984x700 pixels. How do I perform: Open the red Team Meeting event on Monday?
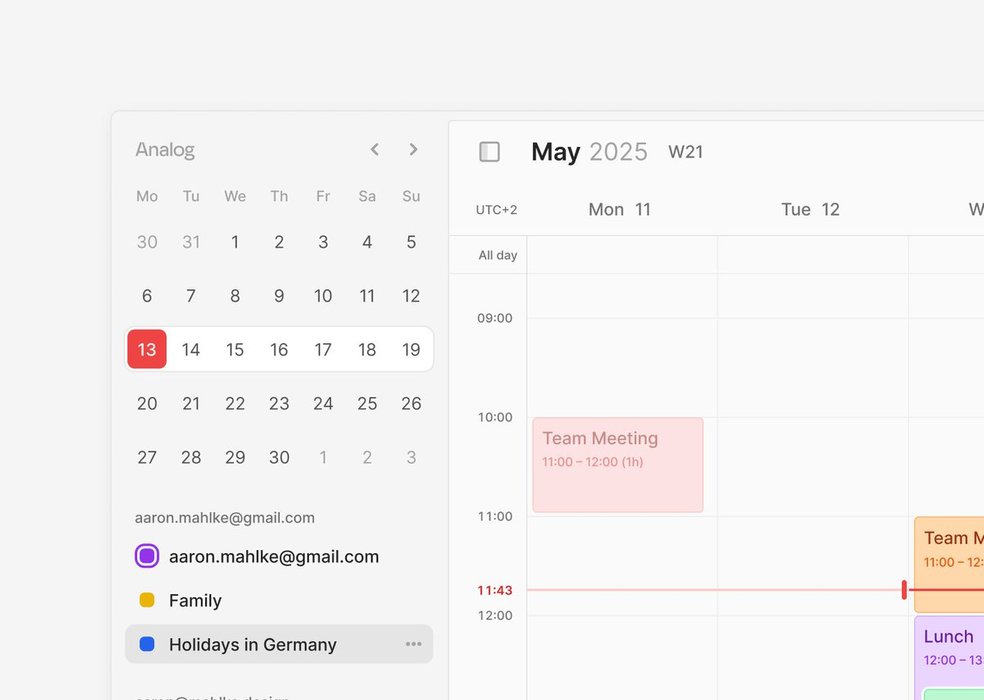click(617, 464)
